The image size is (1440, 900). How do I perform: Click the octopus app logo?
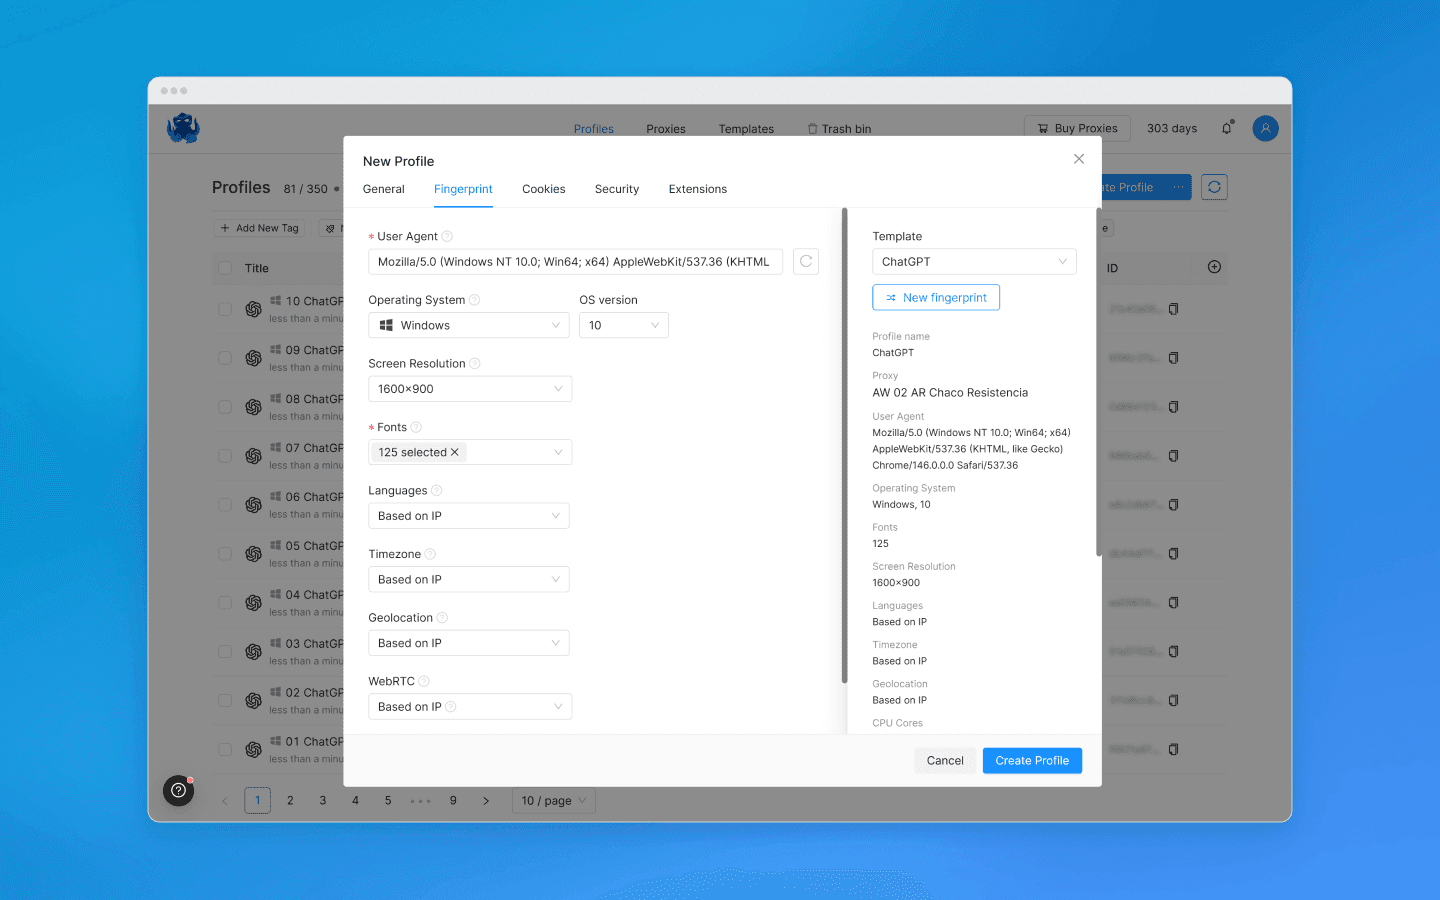pyautogui.click(x=183, y=128)
